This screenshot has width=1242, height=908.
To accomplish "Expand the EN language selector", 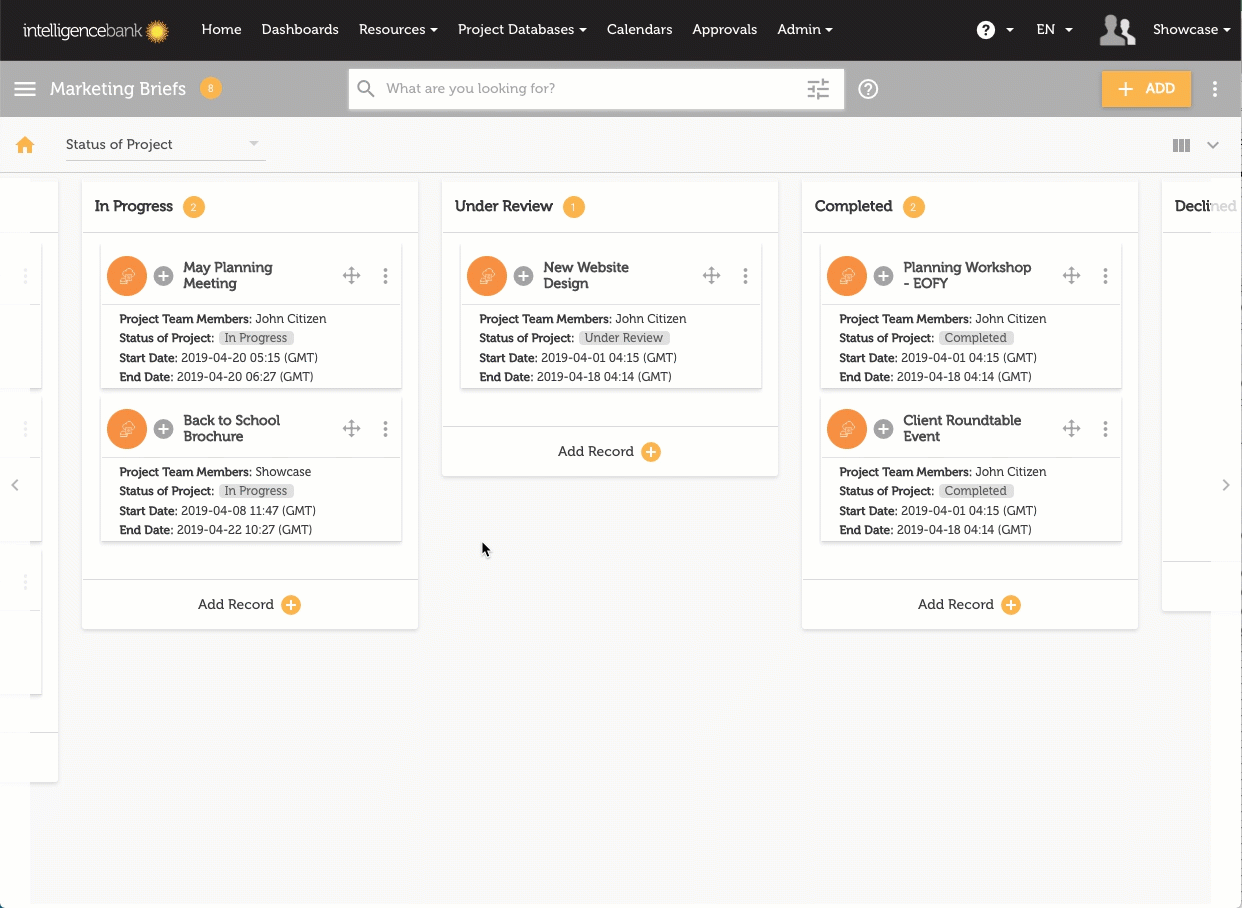I will click(x=1054, y=30).
